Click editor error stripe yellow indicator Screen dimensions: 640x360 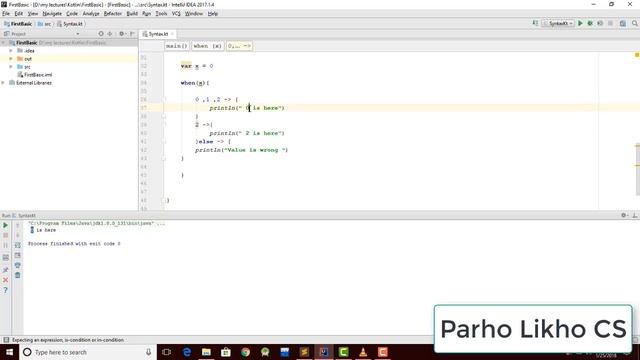click(x=637, y=55)
